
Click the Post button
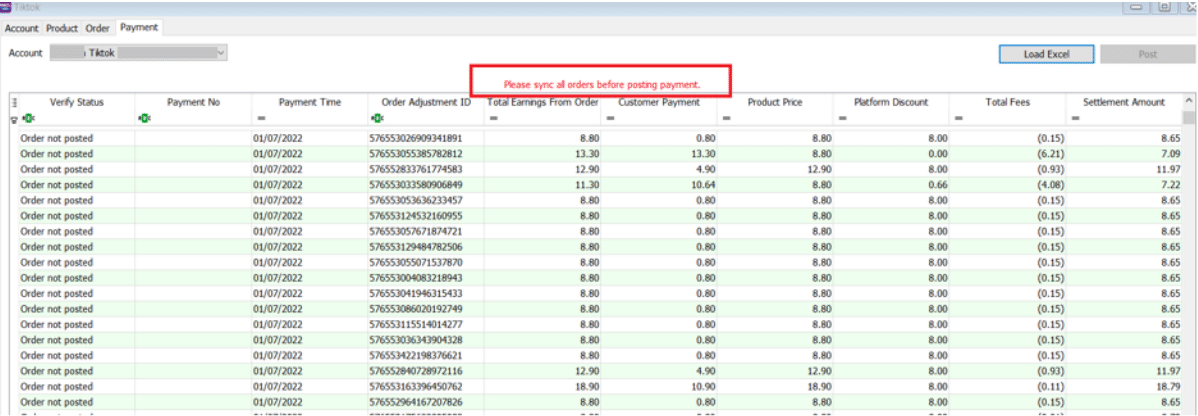(1147, 54)
